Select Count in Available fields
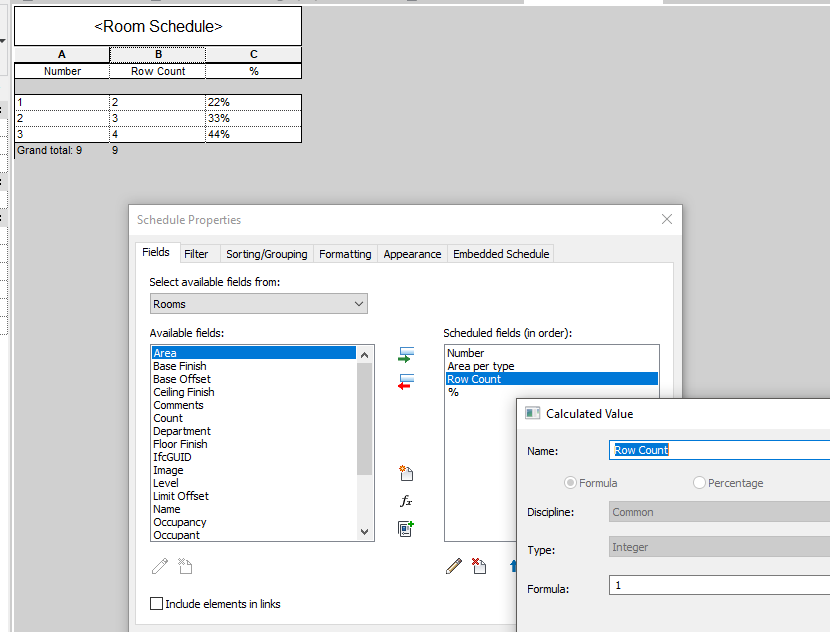 pyautogui.click(x=254, y=418)
